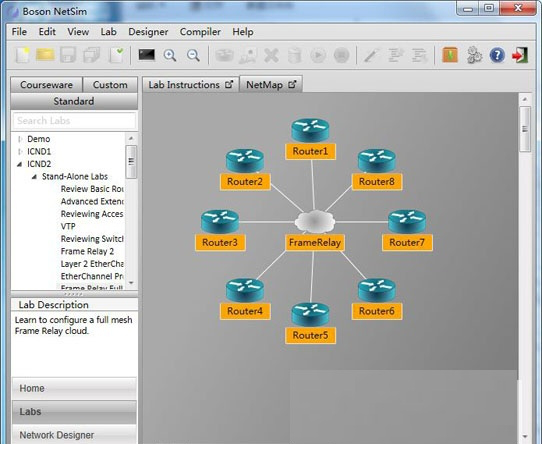
Task: Select the EtherChannel Pr lab
Action: click(92, 276)
